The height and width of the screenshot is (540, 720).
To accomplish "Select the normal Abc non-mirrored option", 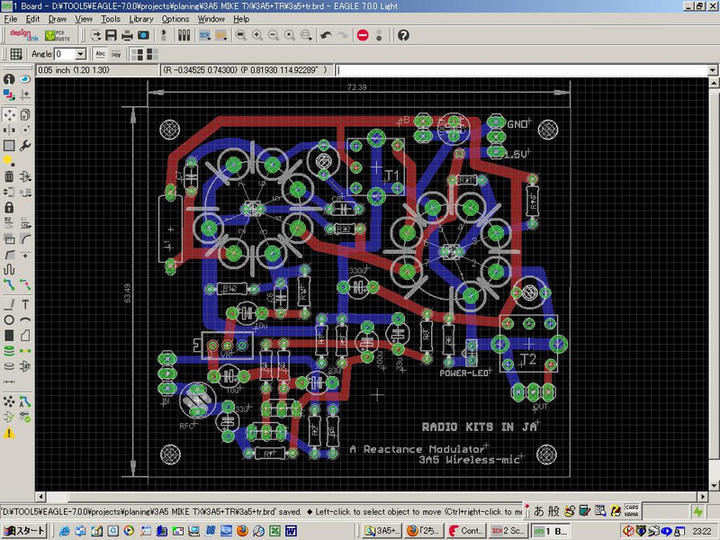I will (101, 54).
